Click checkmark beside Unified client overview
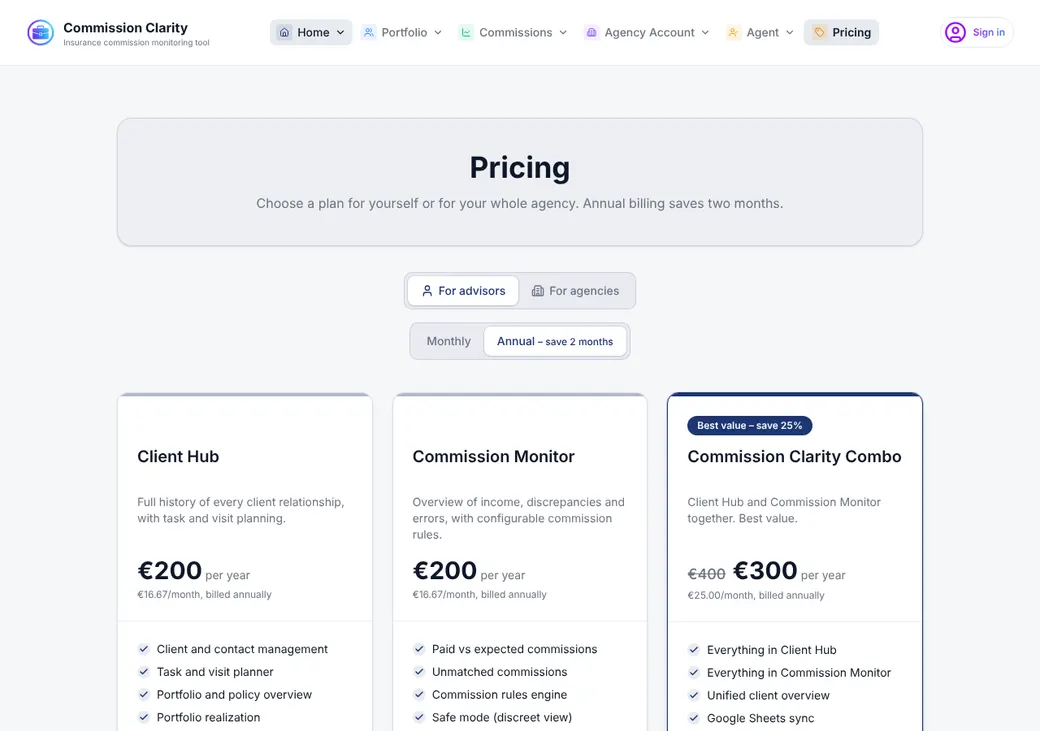Viewport: 1040px width, 731px height. coord(694,695)
